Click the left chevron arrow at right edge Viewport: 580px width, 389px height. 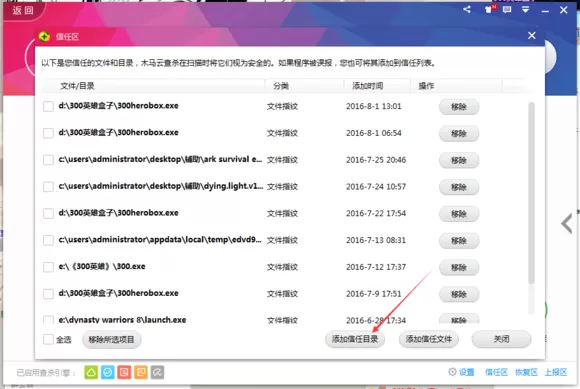tap(567, 224)
